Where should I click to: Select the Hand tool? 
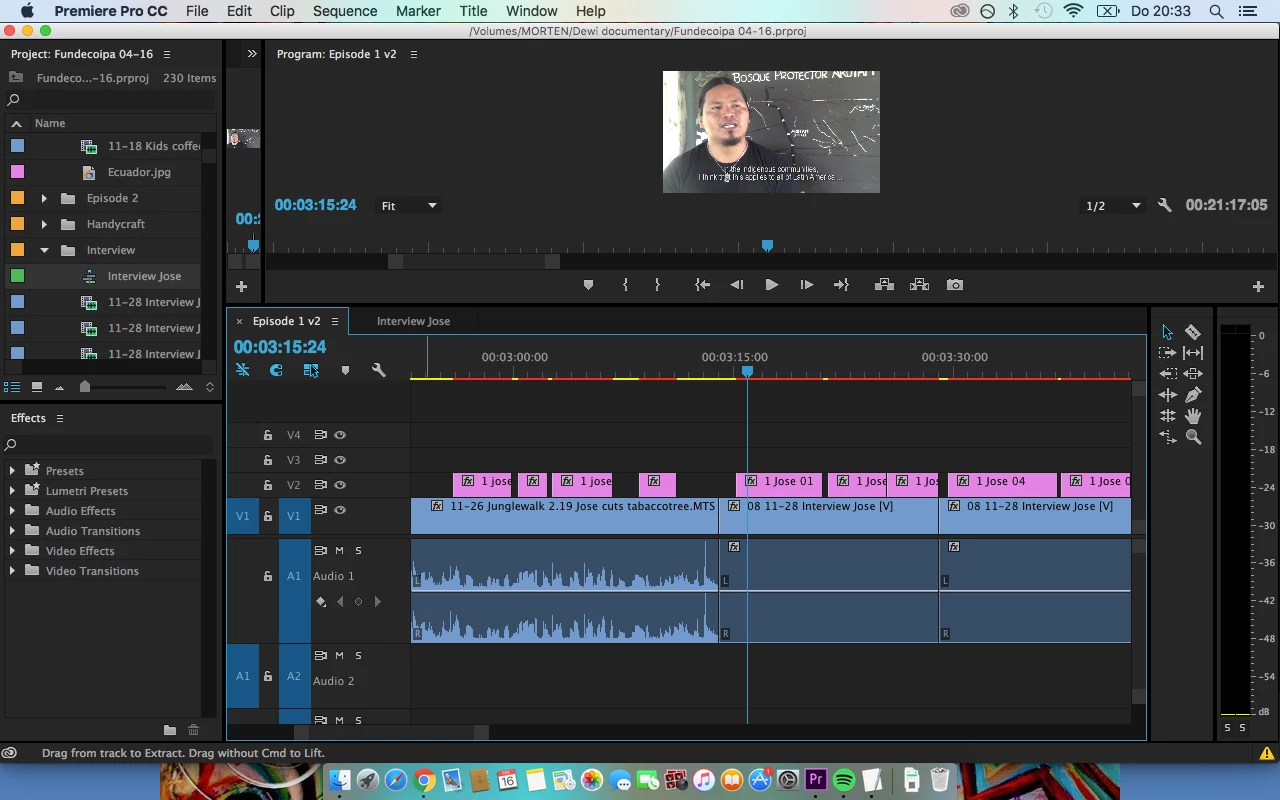point(1193,416)
